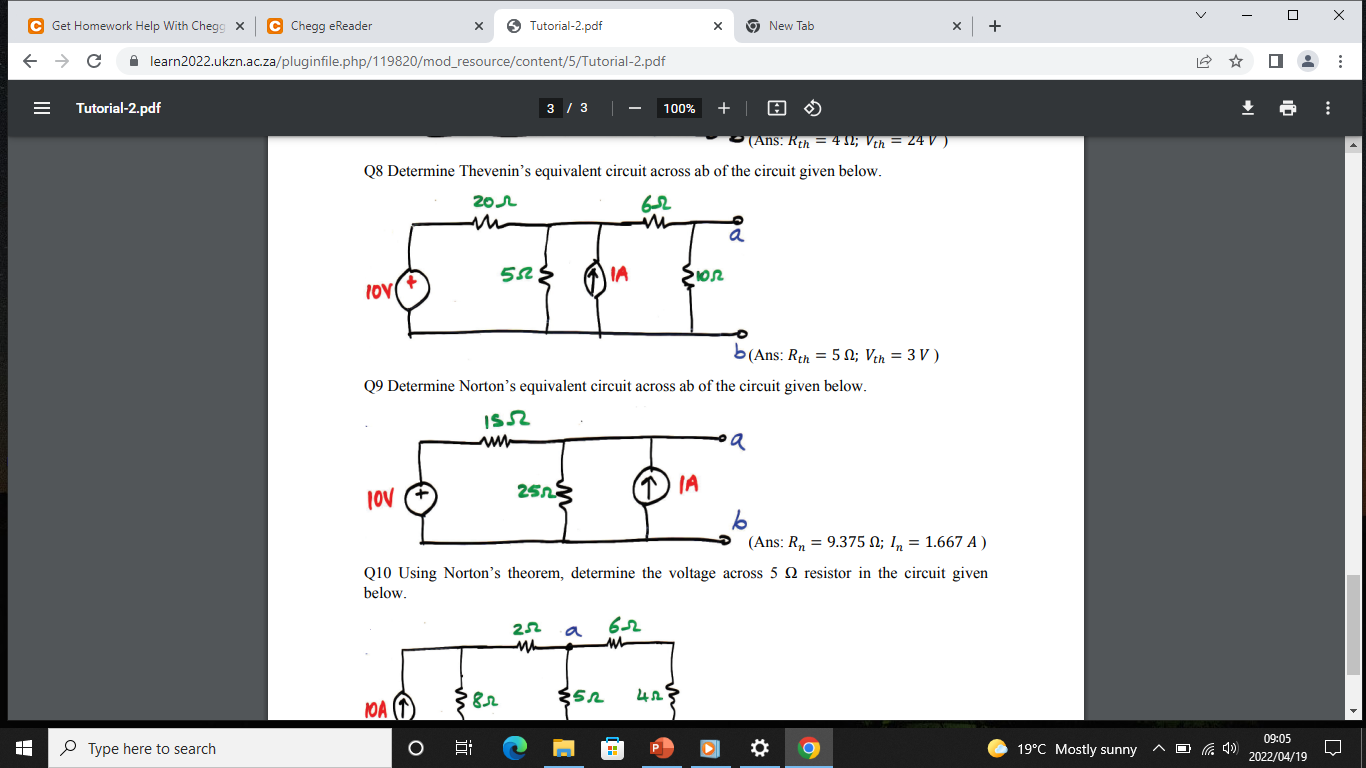1366x768 pixels.
Task: Reload the current page
Action: (x=94, y=61)
